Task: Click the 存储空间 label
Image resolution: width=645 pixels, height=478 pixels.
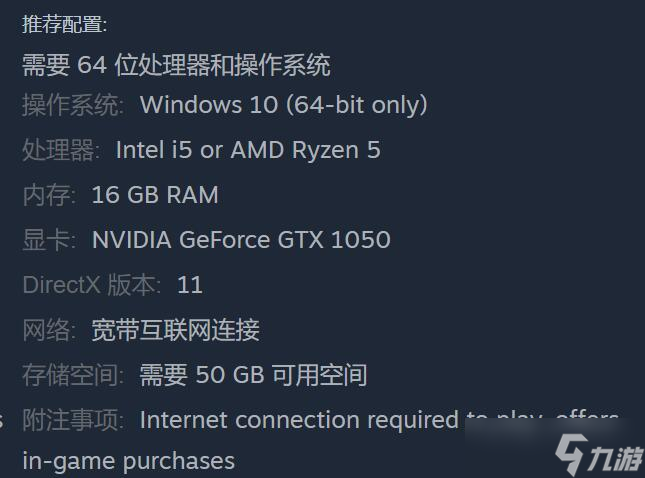Action: [x=73, y=375]
